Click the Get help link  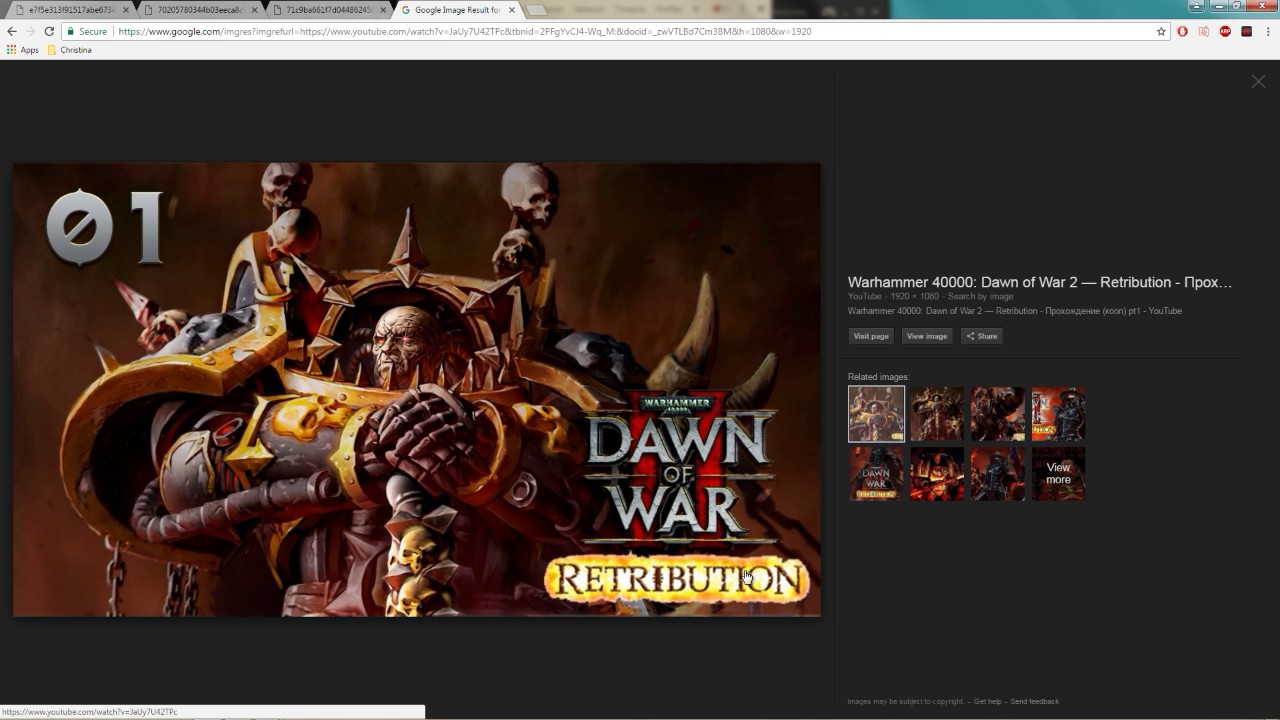pyautogui.click(x=987, y=701)
